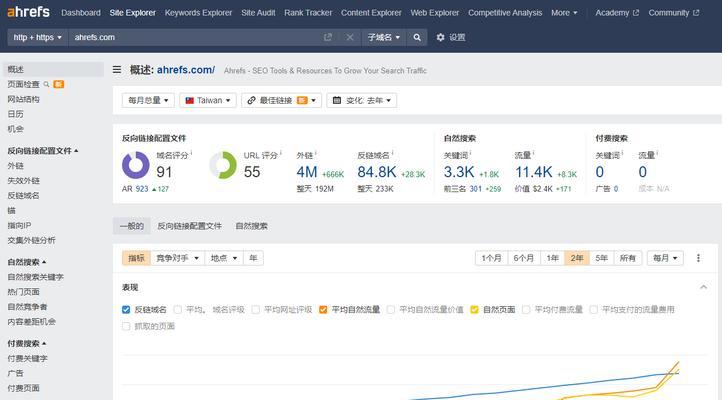Open Keywords Explorer in top navigation
The height and width of the screenshot is (400, 722).
(198, 13)
